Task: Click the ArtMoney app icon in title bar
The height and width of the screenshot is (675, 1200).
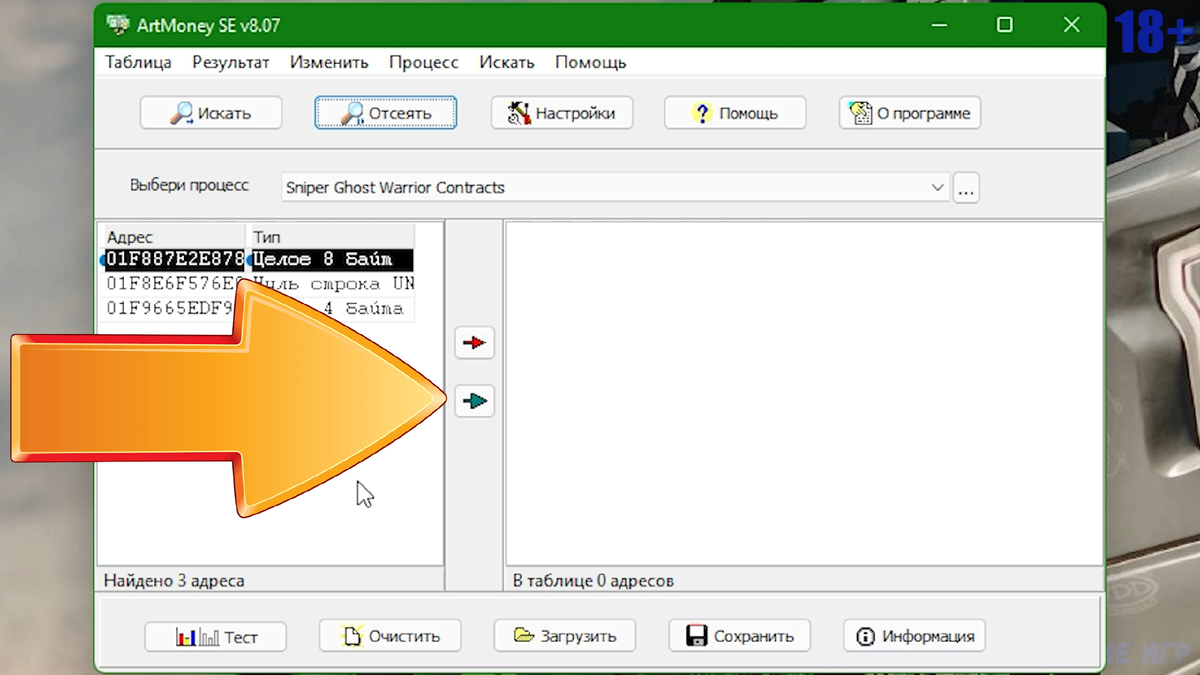Action: coord(118,25)
